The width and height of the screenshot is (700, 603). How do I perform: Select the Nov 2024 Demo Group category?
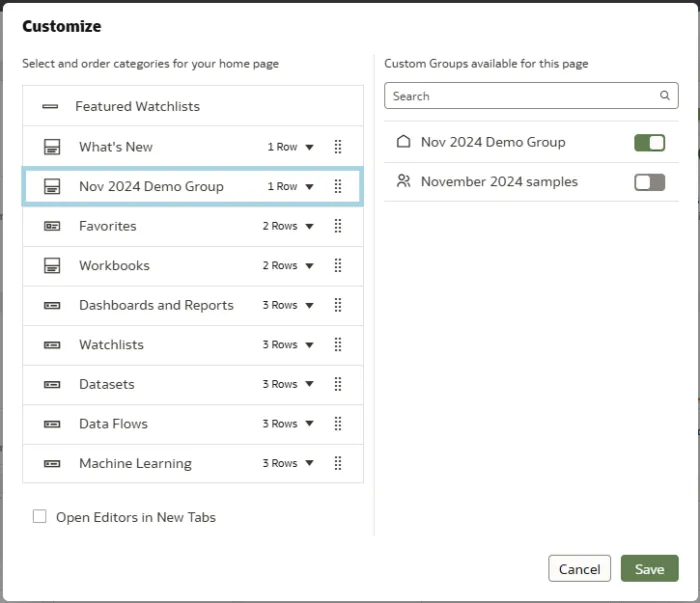pyautogui.click(x=151, y=187)
